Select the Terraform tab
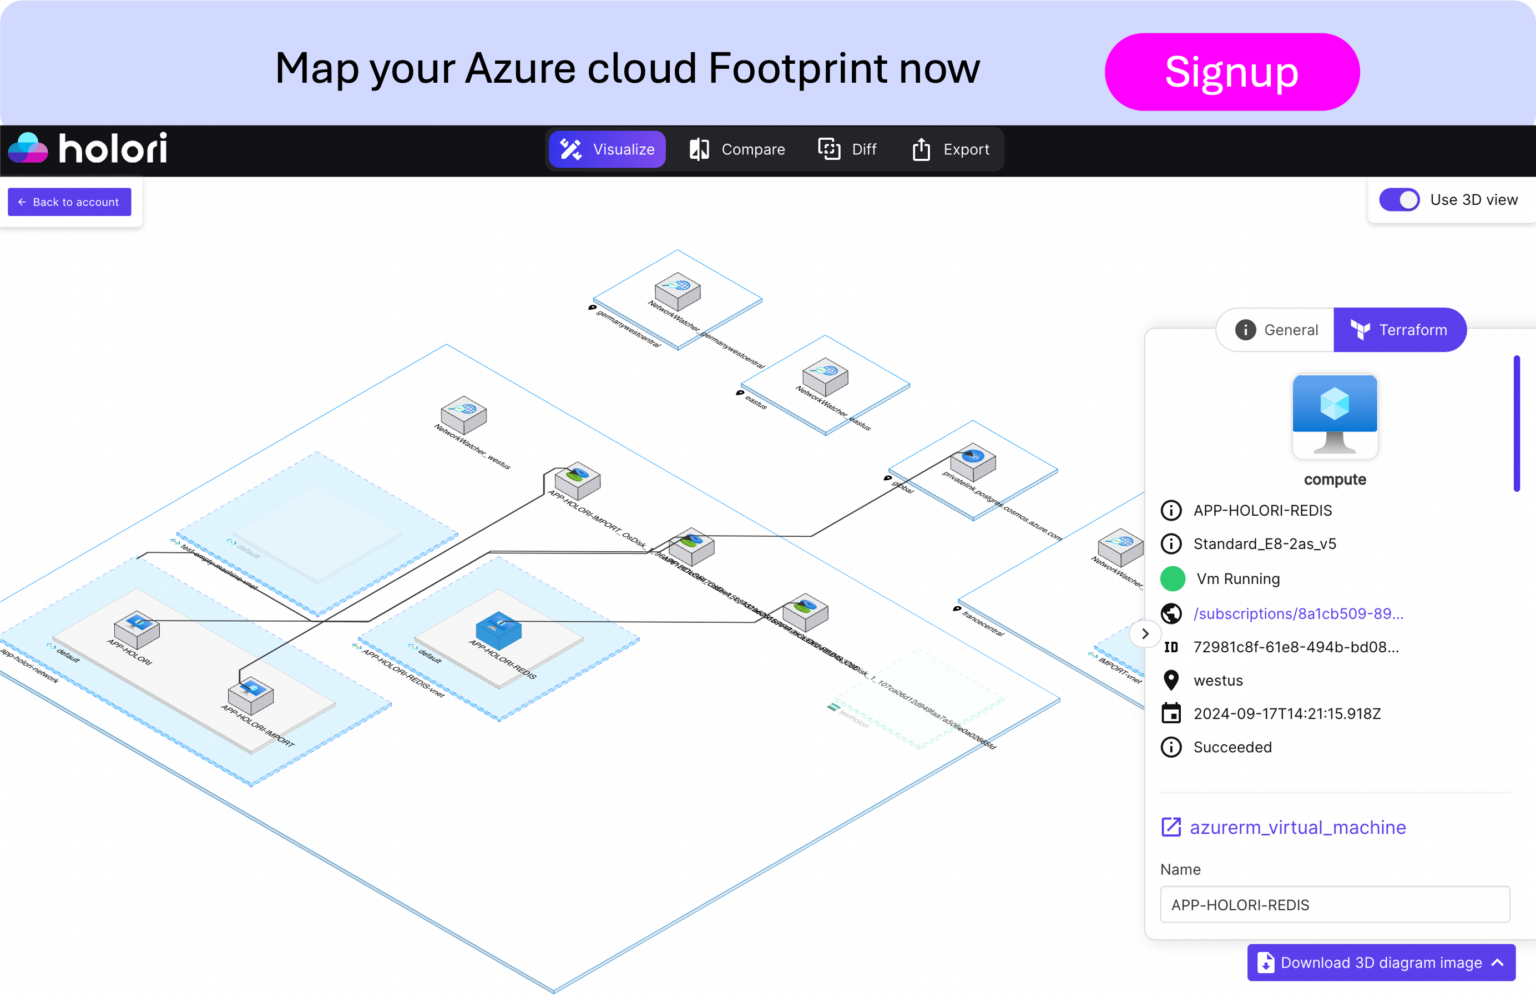Image resolution: width=1536 pixels, height=997 pixels. (1400, 329)
